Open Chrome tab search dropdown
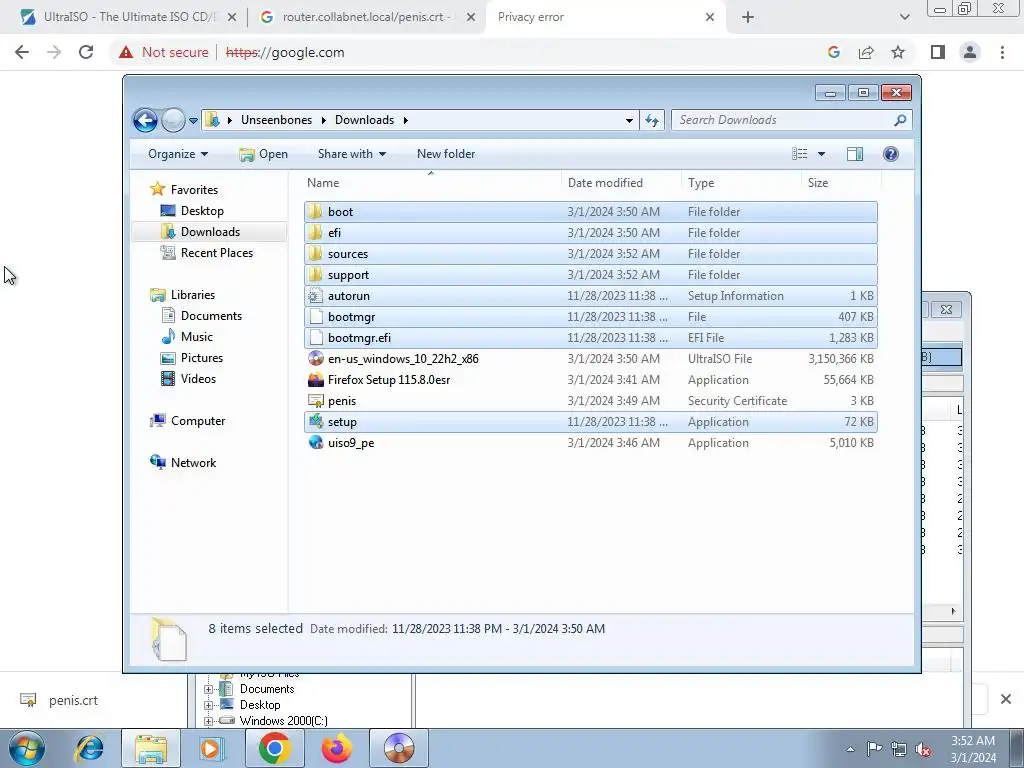The width and height of the screenshot is (1024, 768). click(x=904, y=18)
